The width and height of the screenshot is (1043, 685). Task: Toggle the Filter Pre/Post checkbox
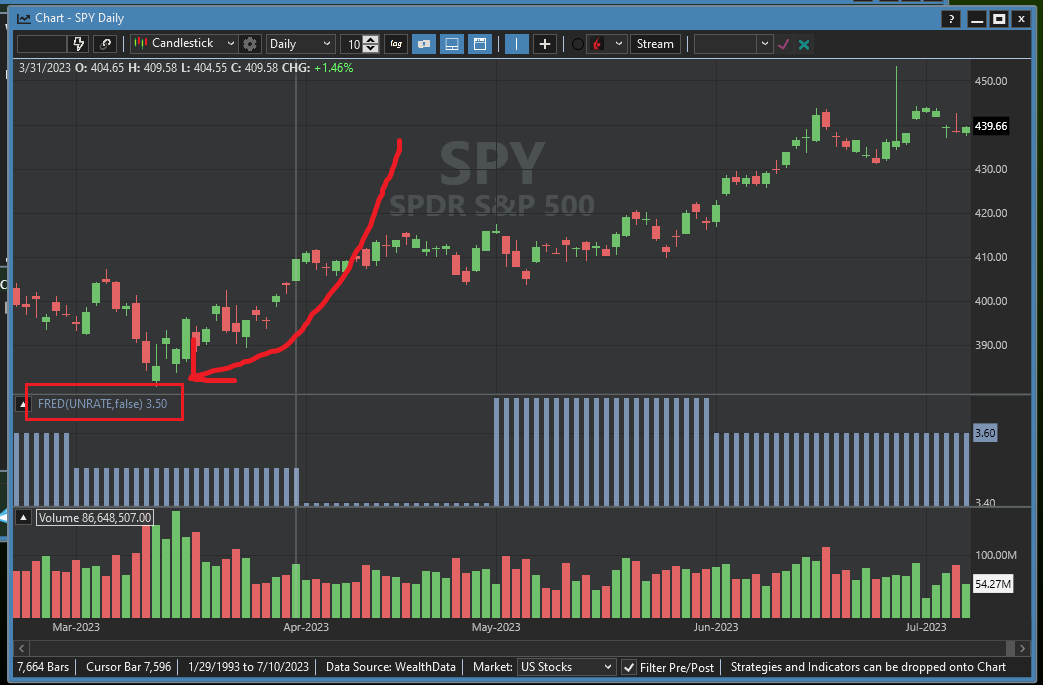click(629, 667)
